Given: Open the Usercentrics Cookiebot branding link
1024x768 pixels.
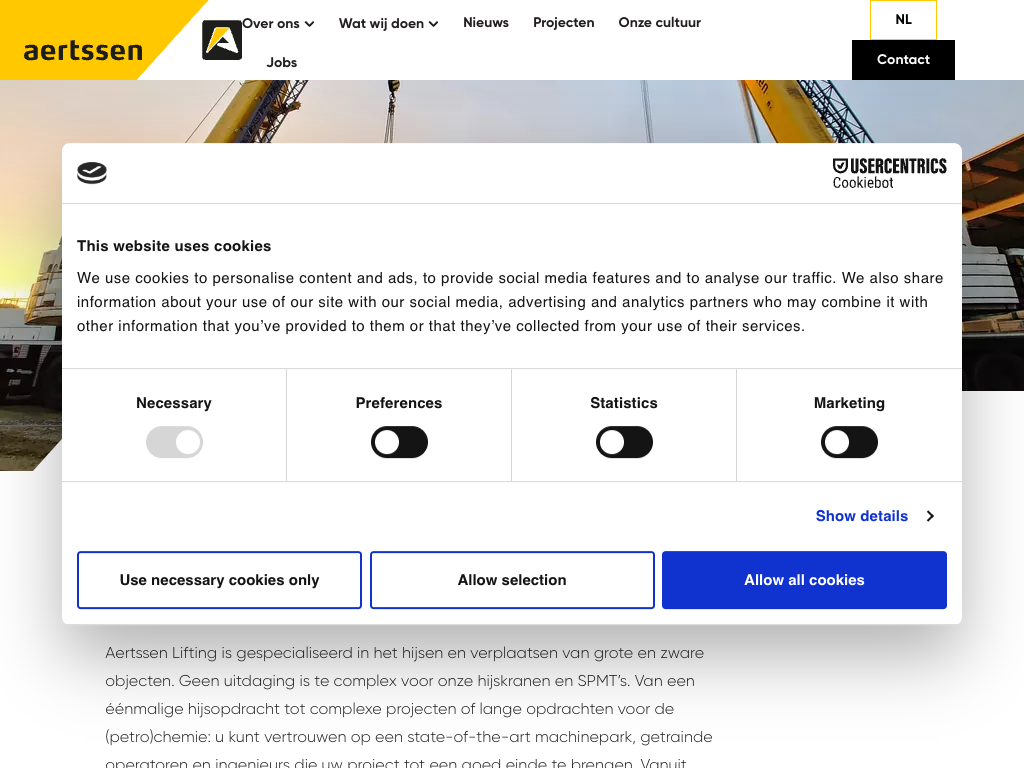Looking at the screenshot, I should (x=889, y=173).
